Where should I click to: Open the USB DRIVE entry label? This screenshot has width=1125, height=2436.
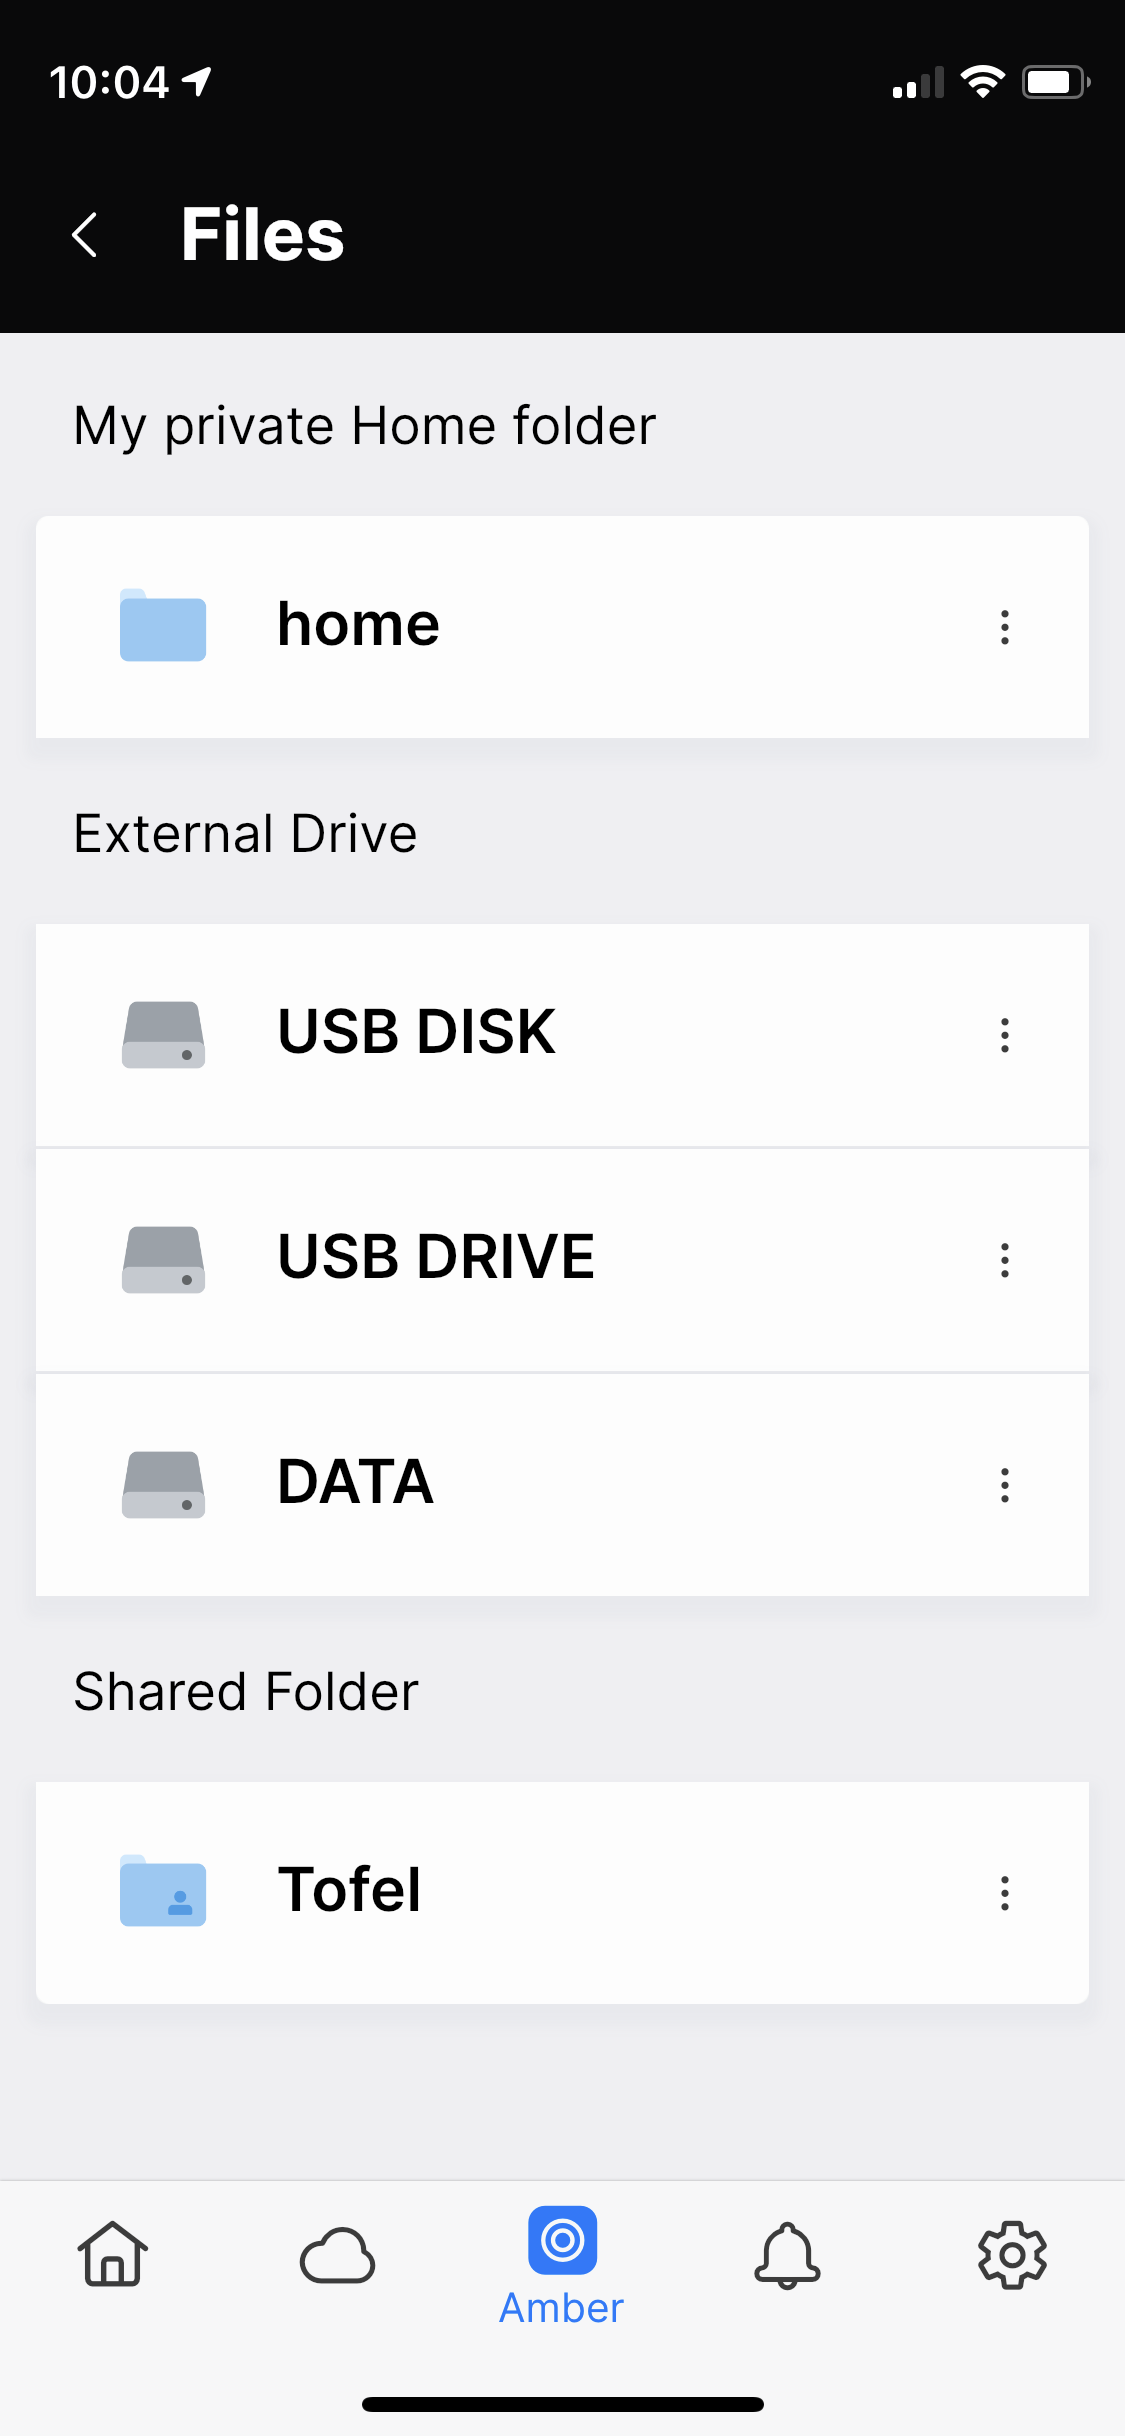pyautogui.click(x=436, y=1256)
